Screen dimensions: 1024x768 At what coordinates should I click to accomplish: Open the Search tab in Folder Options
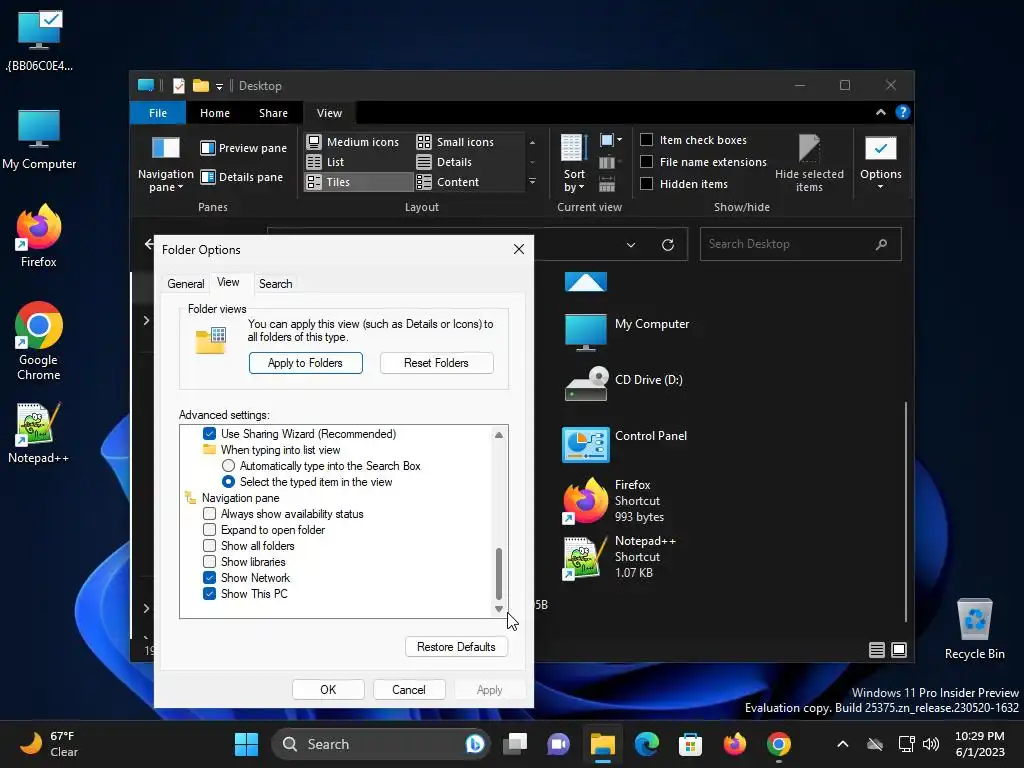point(276,284)
